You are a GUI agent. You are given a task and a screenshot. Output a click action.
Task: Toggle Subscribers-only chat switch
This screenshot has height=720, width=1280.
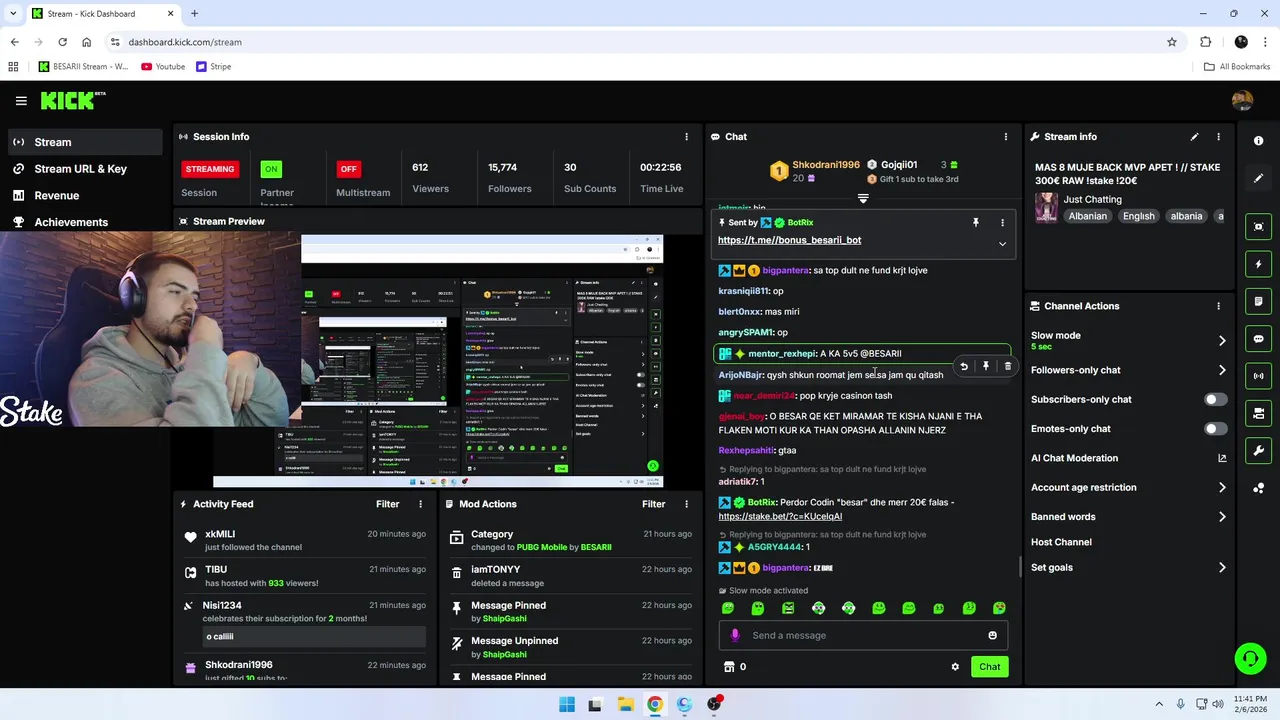1215,399
